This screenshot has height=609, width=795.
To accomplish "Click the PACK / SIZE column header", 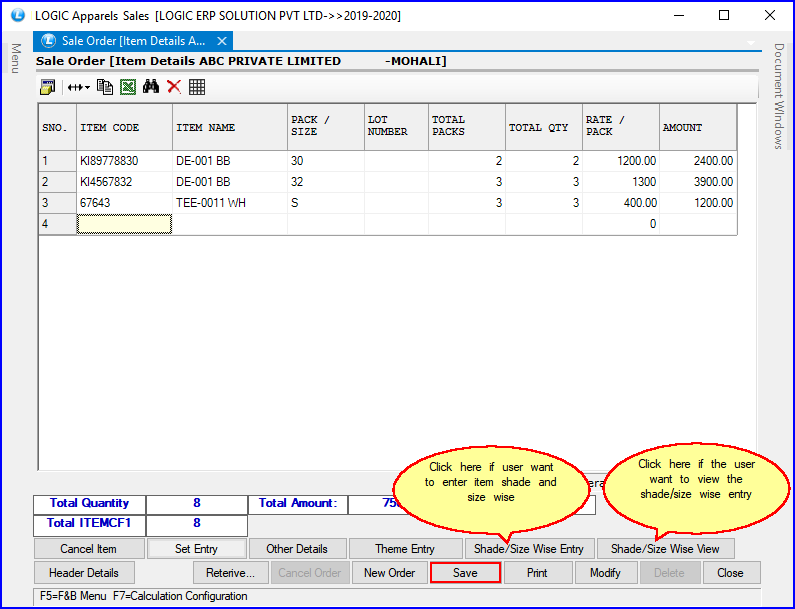I will pos(326,127).
